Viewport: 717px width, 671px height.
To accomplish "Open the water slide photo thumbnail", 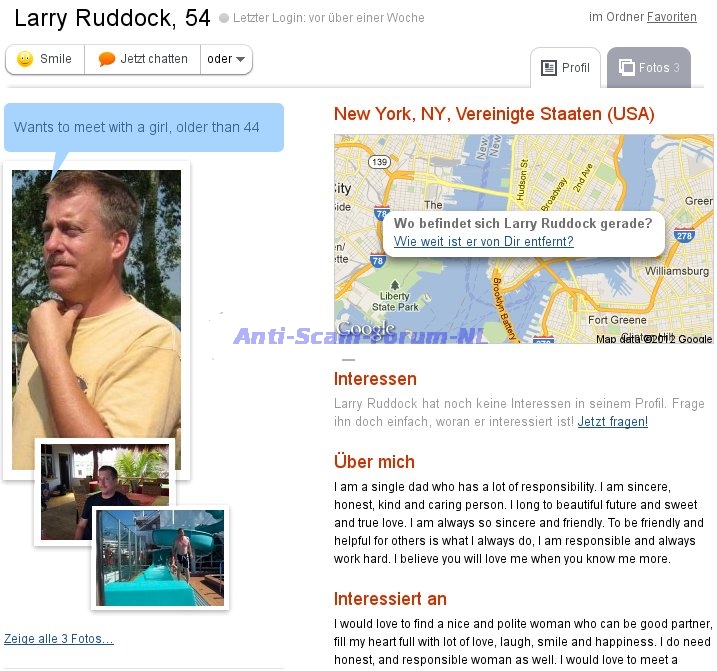I will (160, 557).
